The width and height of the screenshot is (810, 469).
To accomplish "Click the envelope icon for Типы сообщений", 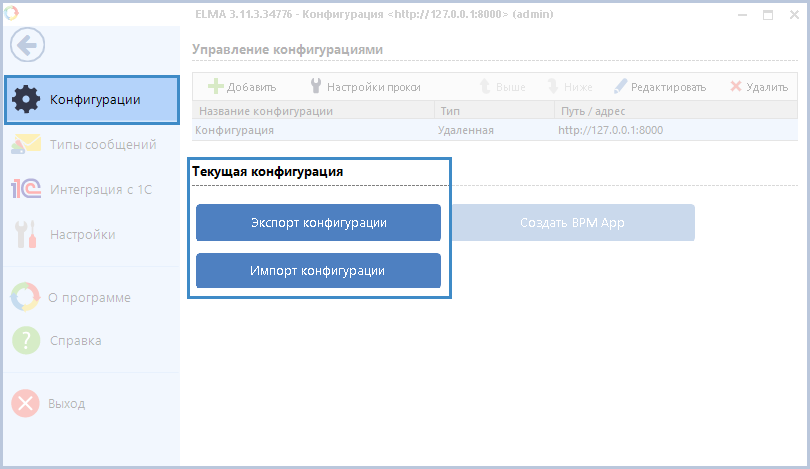I will 26,144.
